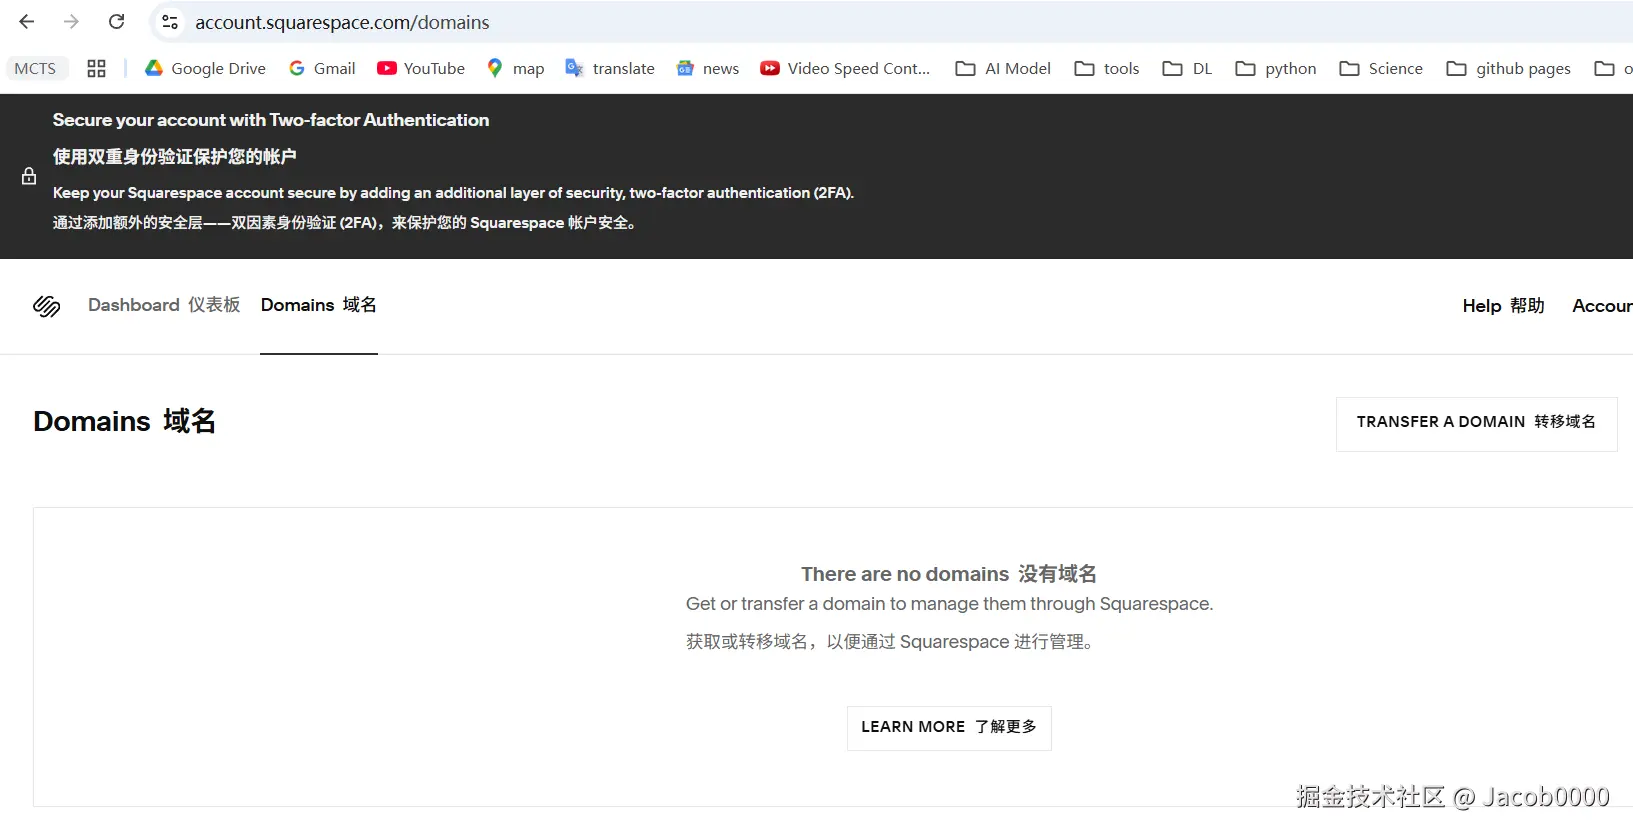1633x834 pixels.
Task: Expand the github pages bookmark folder
Action: [x=1509, y=68]
